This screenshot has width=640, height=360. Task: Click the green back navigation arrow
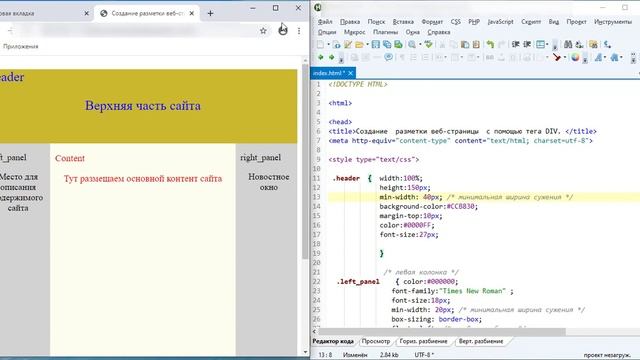(320, 57)
